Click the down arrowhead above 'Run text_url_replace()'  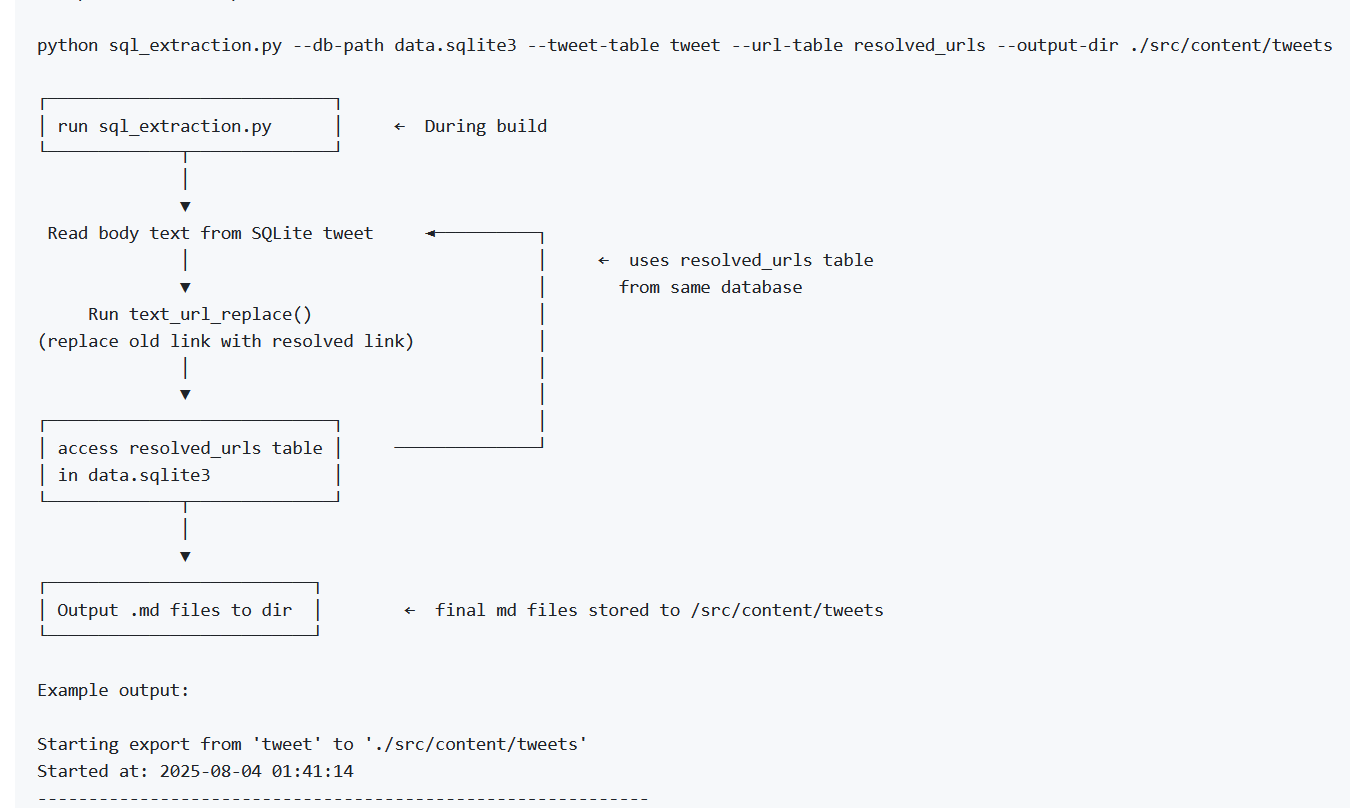[x=185, y=287]
